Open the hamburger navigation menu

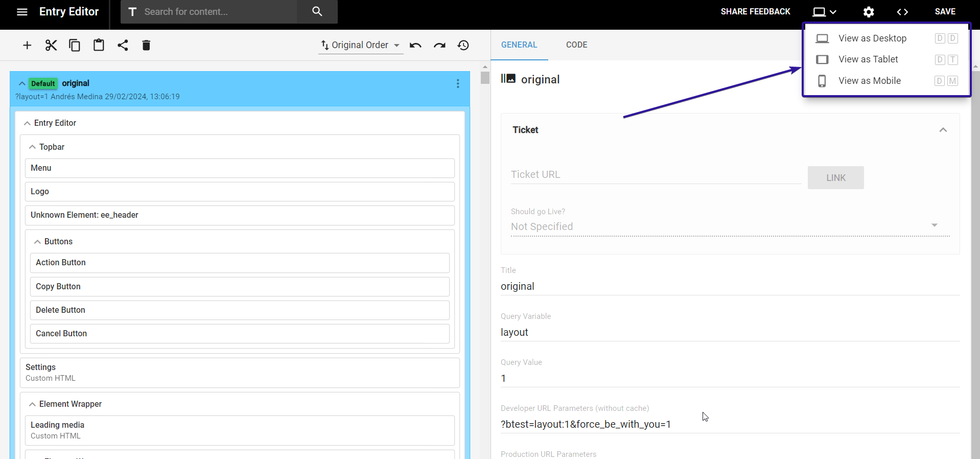[22, 12]
